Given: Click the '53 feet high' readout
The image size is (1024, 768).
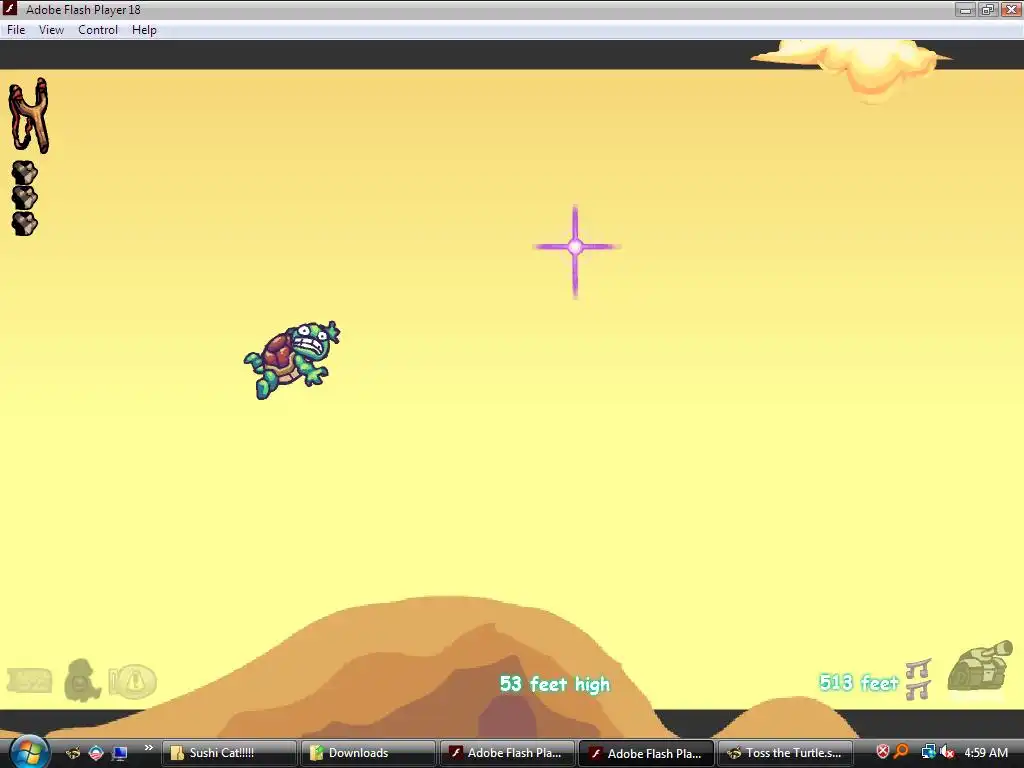Looking at the screenshot, I should tap(554, 684).
